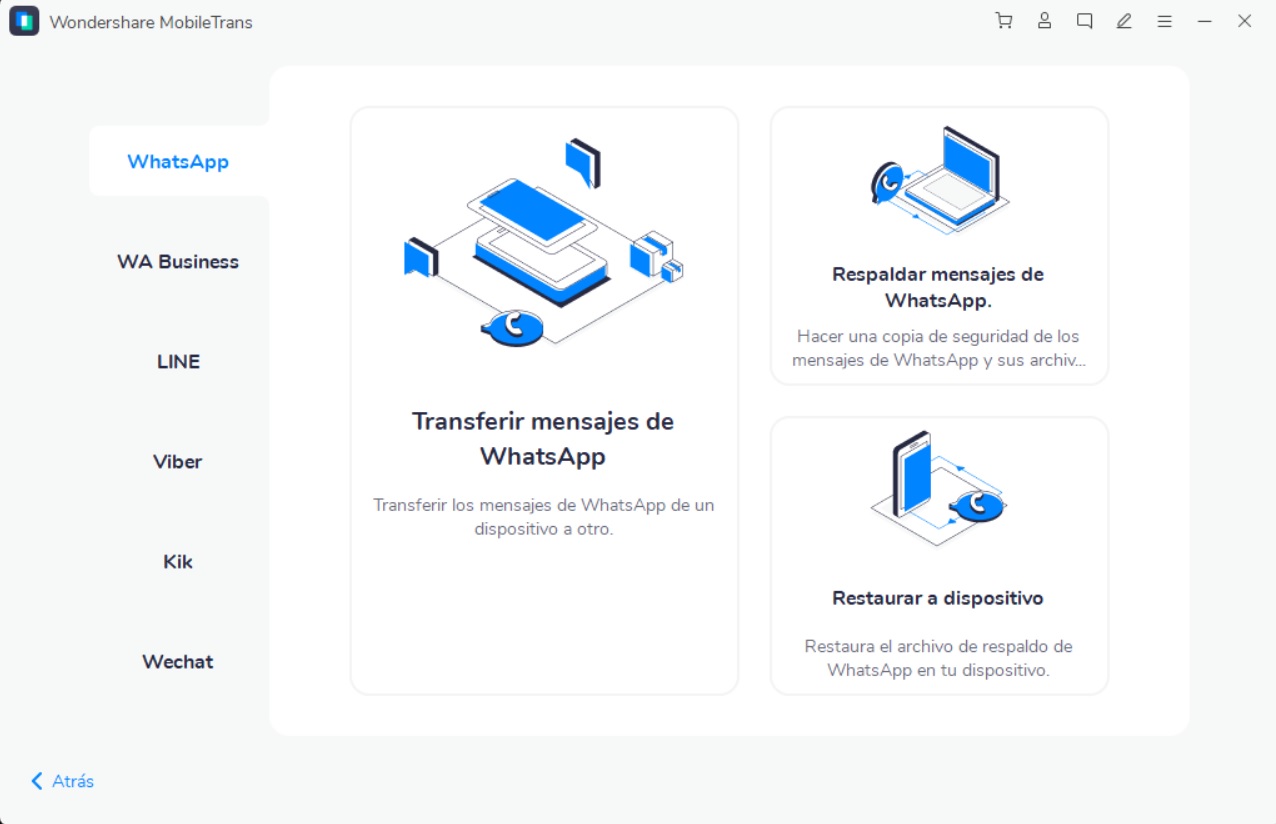Click the Transferir mensajes de WhatsApp title
The width and height of the screenshot is (1276, 824).
[543, 438]
